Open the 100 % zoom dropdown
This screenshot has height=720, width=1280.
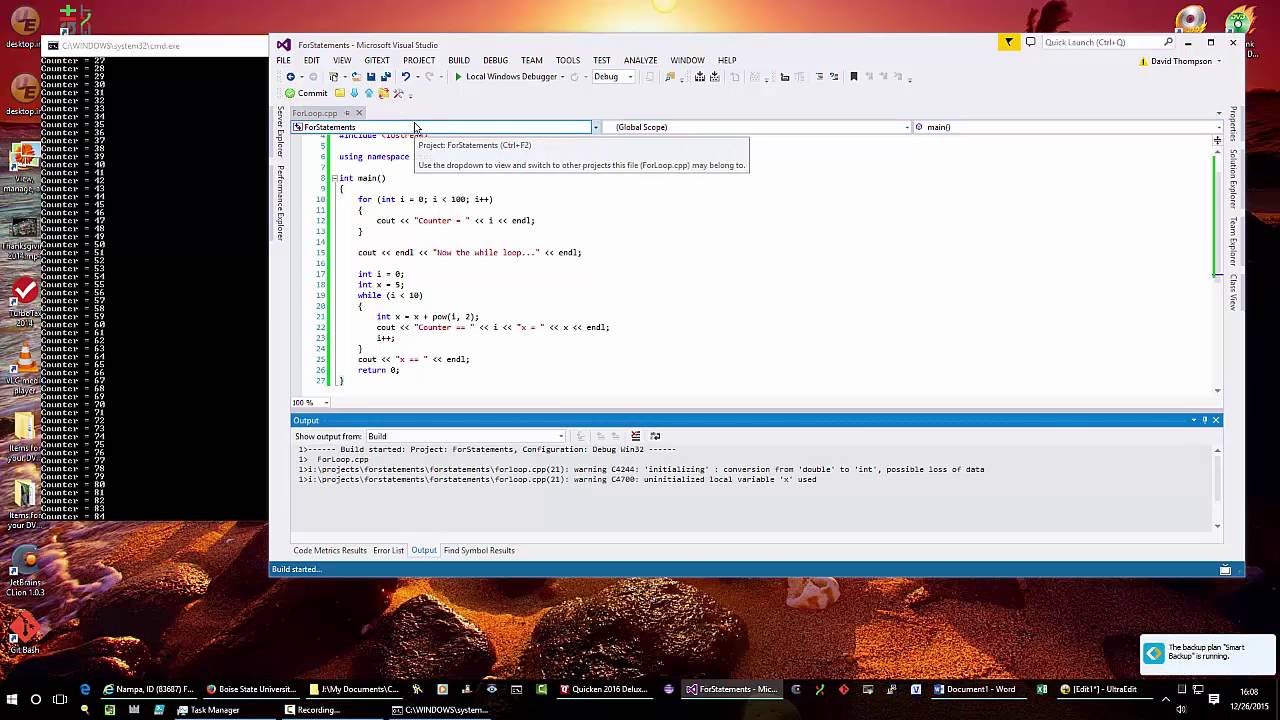pyautogui.click(x=325, y=403)
